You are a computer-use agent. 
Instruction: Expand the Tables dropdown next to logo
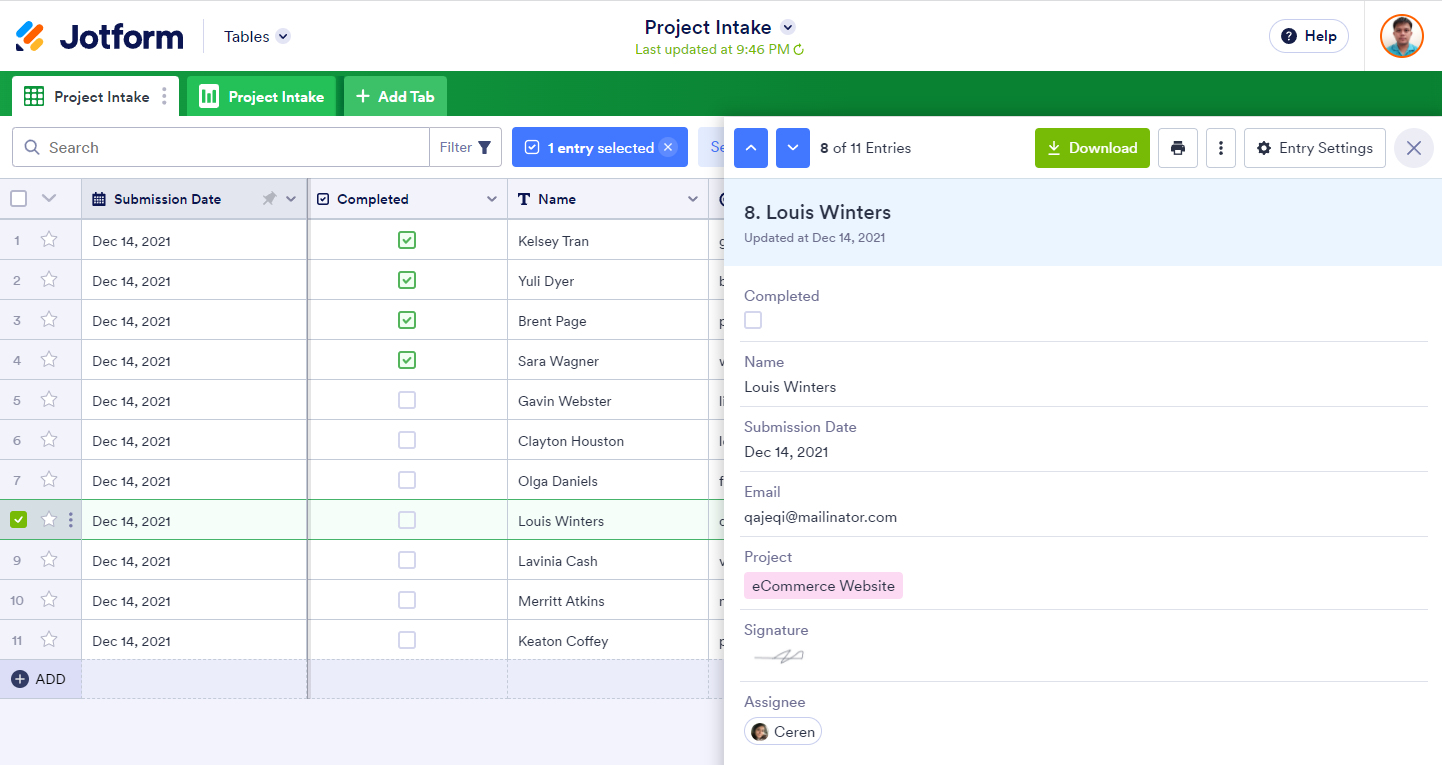pos(283,37)
